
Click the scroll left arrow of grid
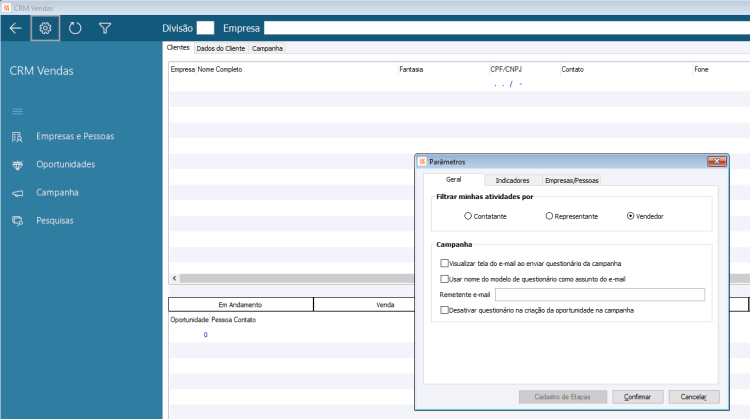(x=175, y=278)
